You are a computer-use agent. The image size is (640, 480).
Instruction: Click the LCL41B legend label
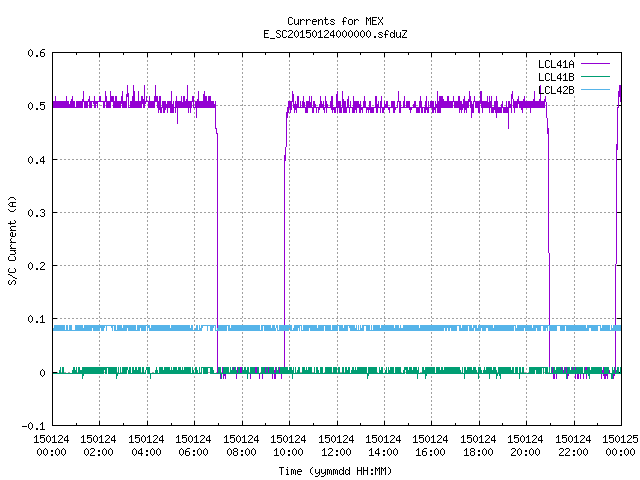tap(556, 77)
